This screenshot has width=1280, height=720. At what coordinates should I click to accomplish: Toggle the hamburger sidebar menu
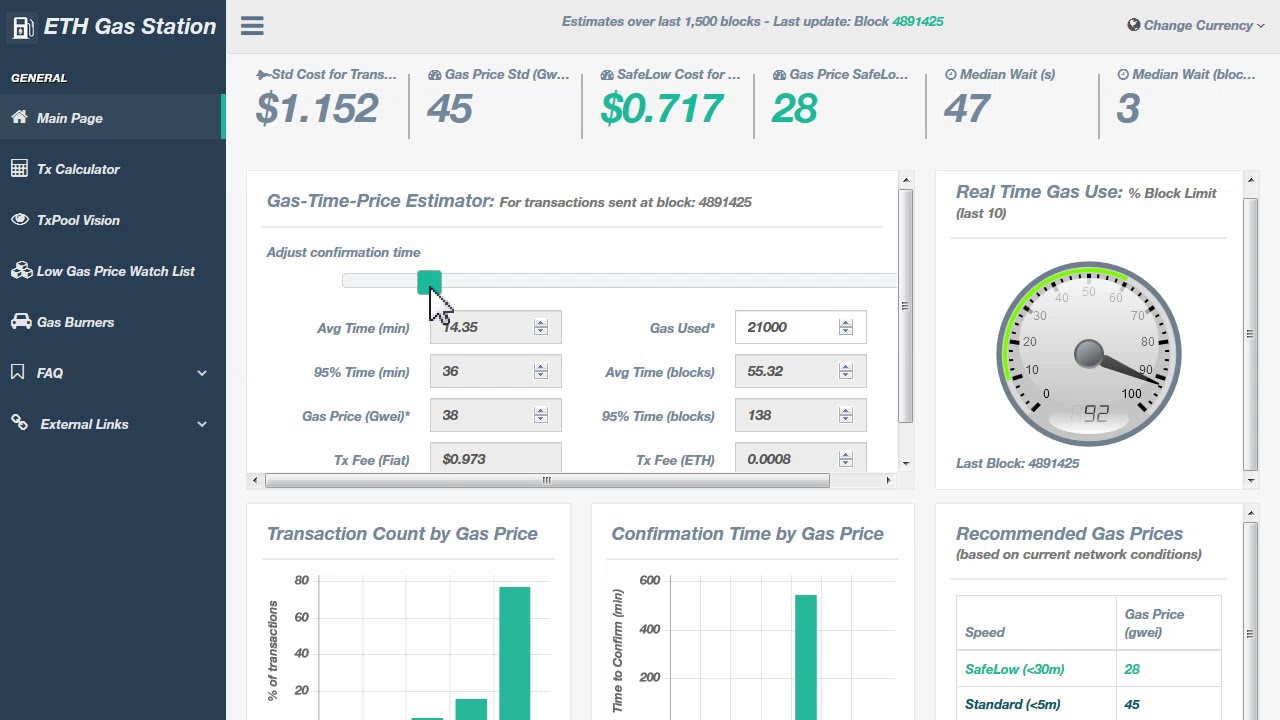[252, 26]
